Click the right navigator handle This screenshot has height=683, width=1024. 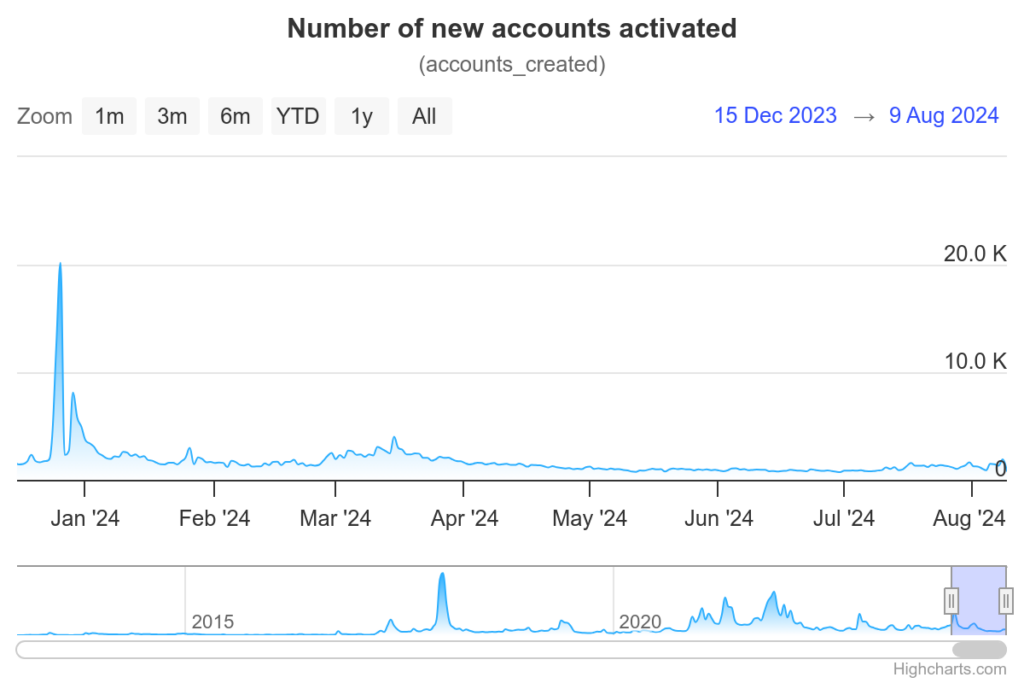[x=1006, y=601]
